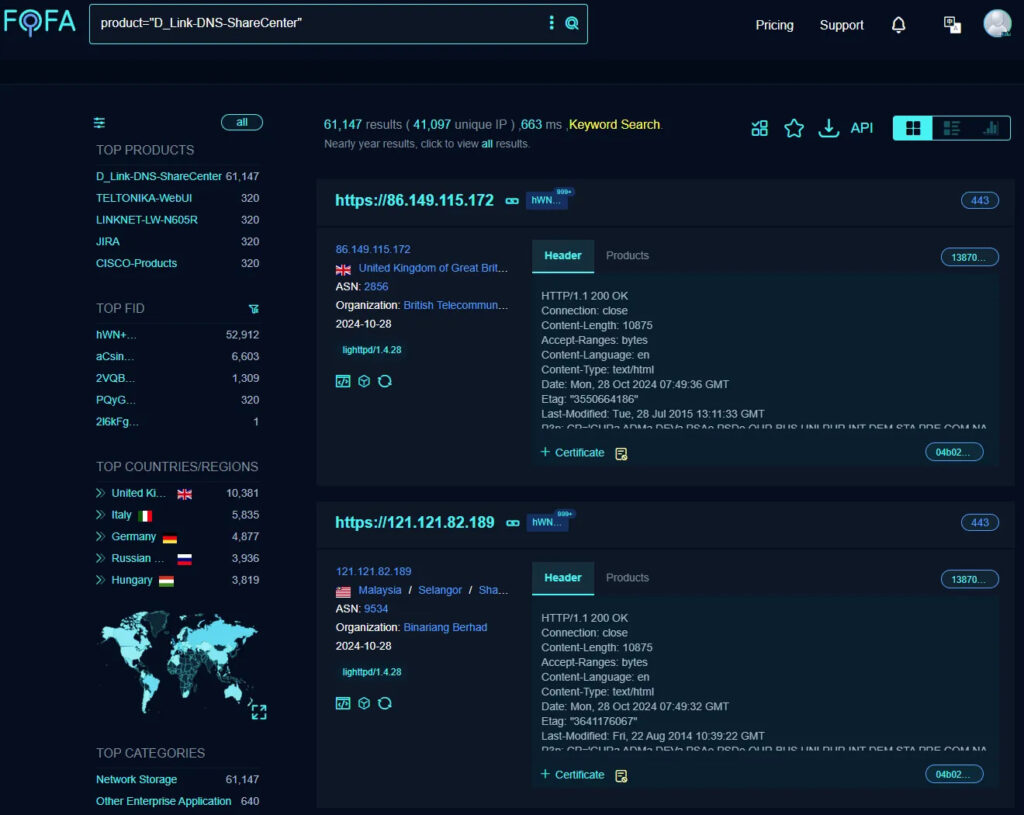Switch to list view layout
1024x815 pixels.
coord(952,128)
